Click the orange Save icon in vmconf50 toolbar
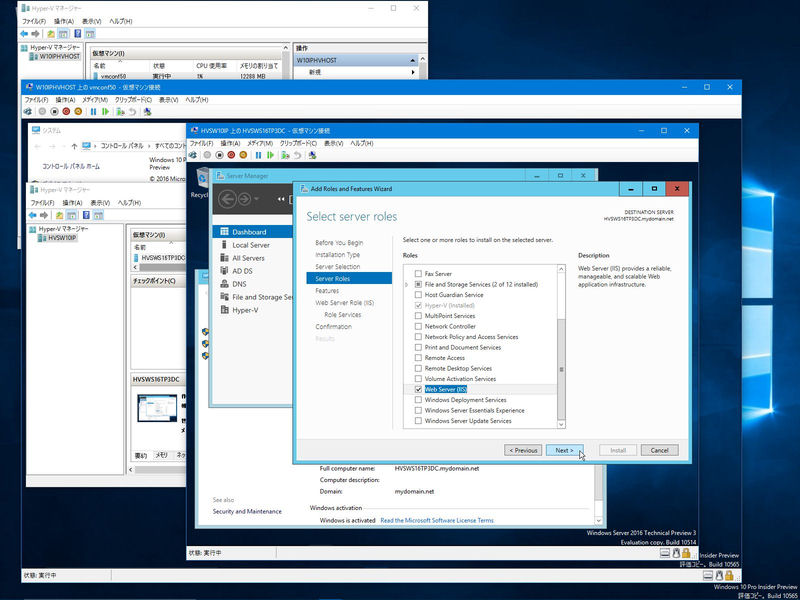 [x=78, y=111]
